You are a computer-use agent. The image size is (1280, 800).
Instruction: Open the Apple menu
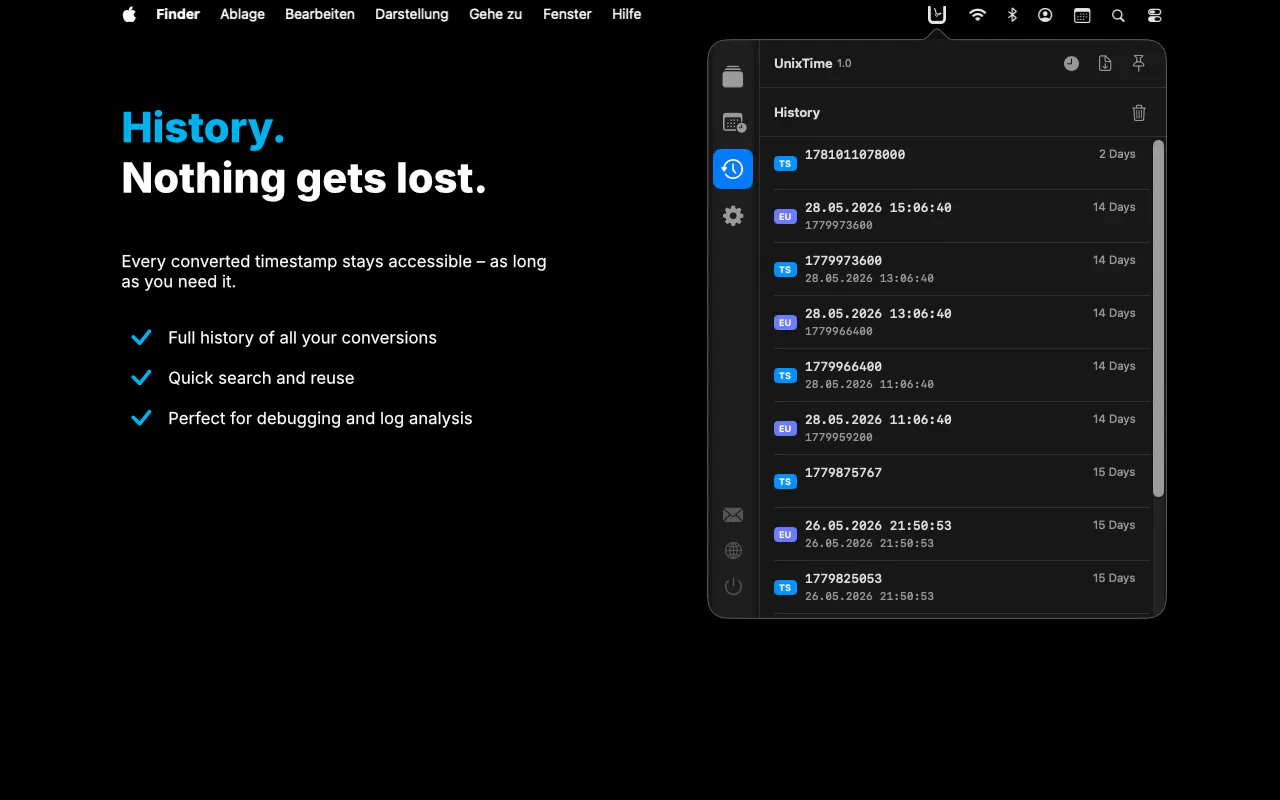coord(129,14)
